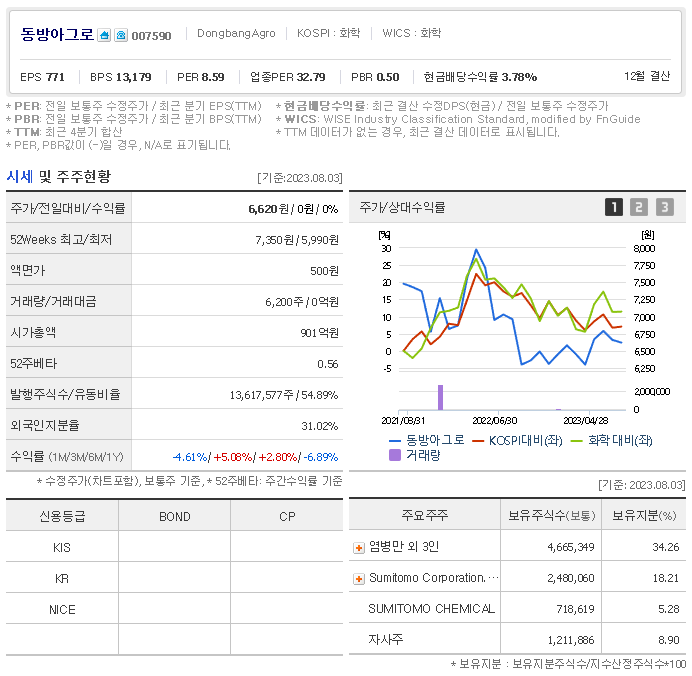Click the purple volume bar in the chart
692x676 pixels.
(x=440, y=398)
